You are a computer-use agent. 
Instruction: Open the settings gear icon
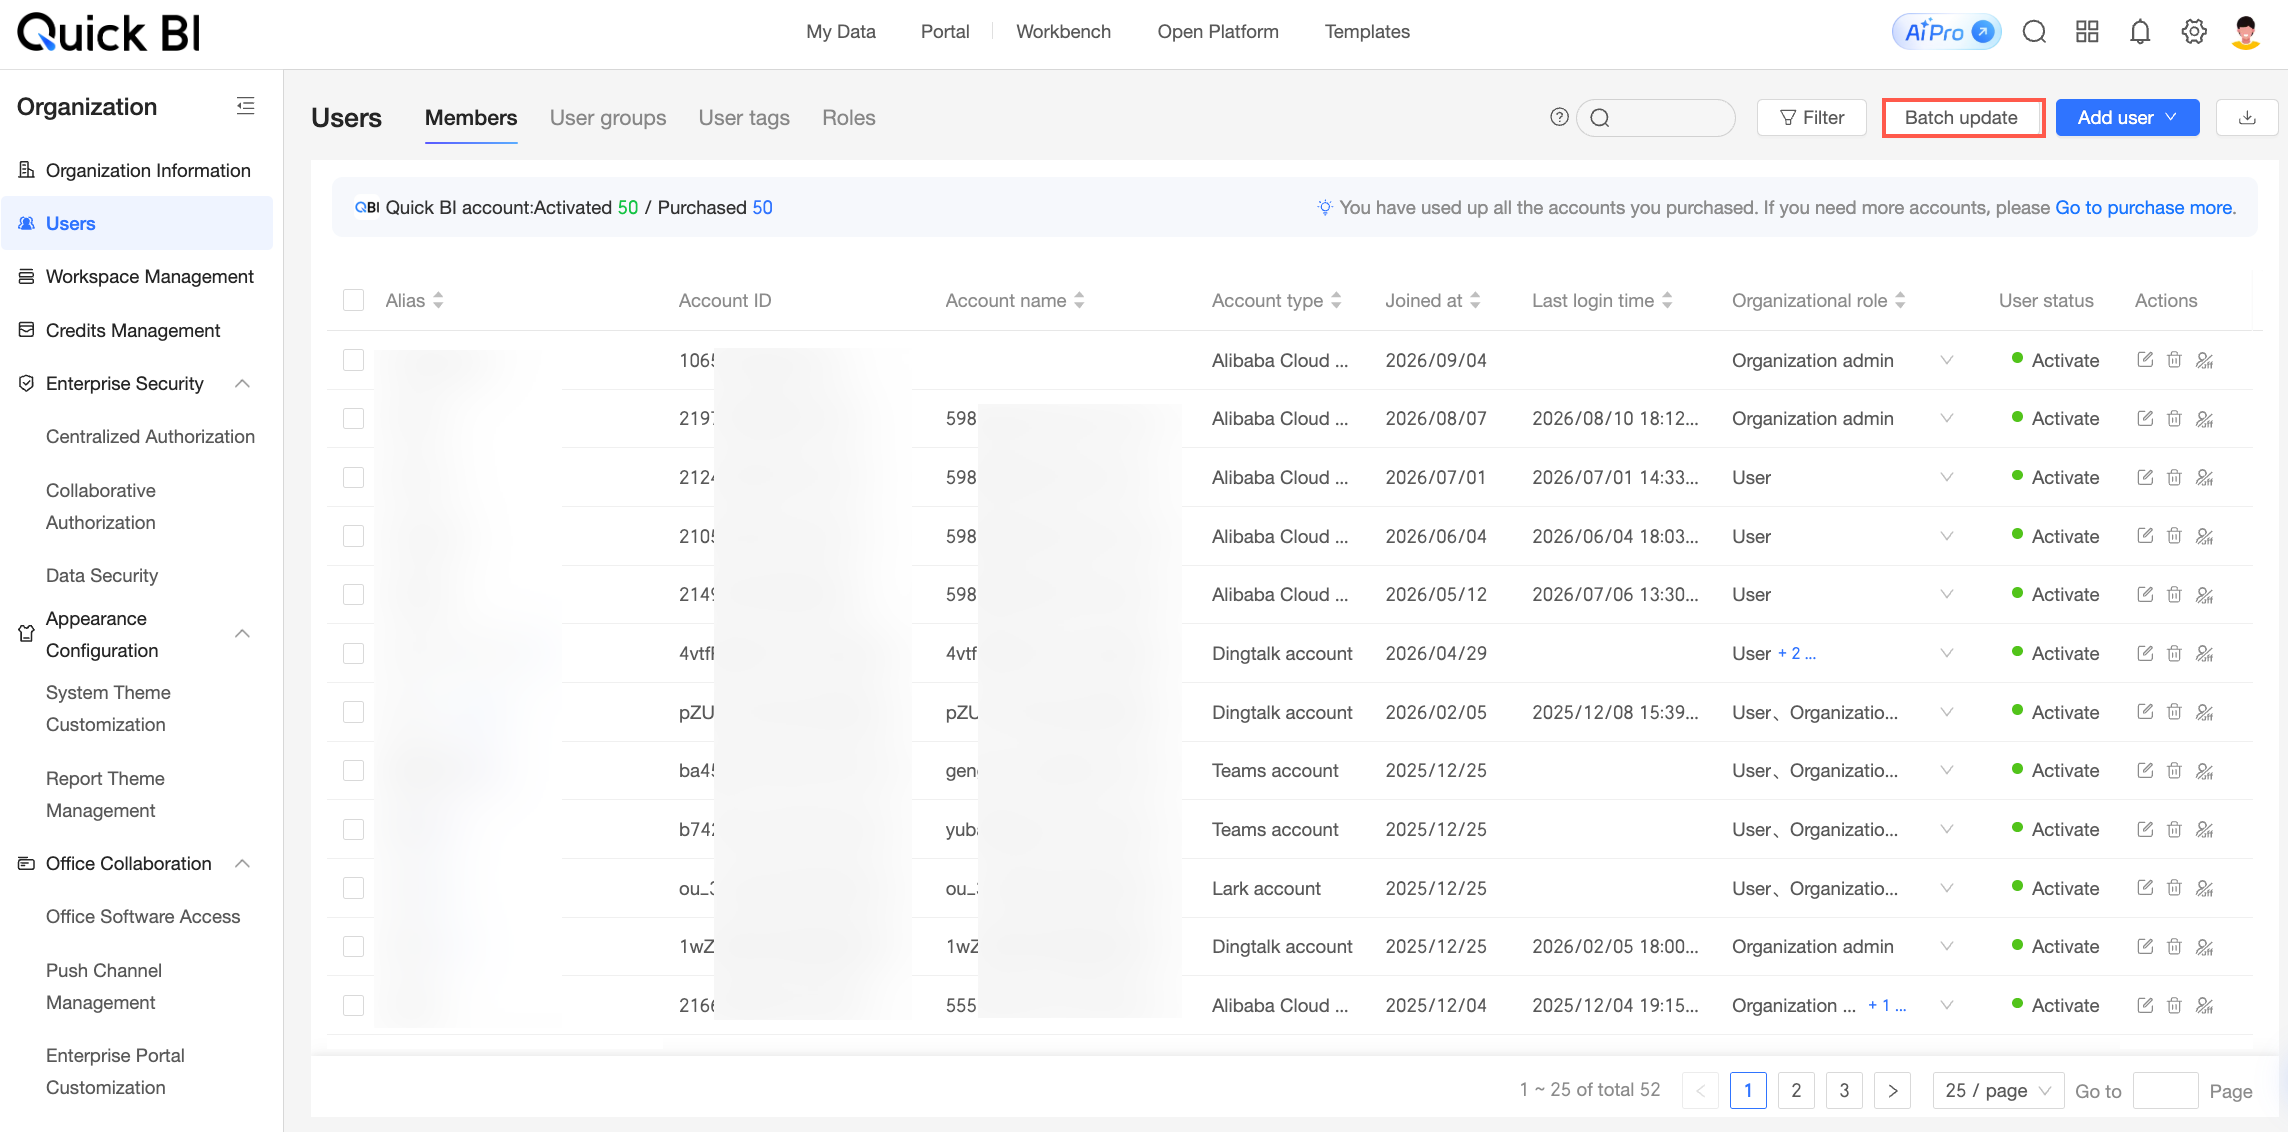pyautogui.click(x=2194, y=32)
